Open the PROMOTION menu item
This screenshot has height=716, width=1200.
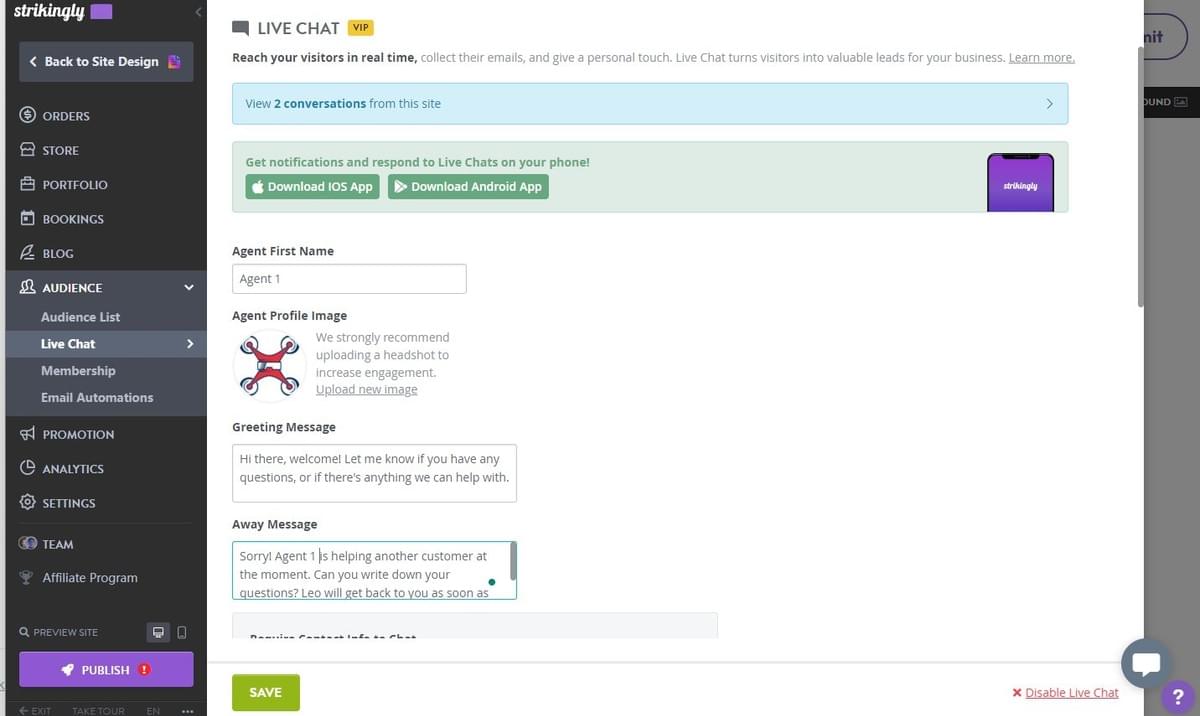coord(78,435)
